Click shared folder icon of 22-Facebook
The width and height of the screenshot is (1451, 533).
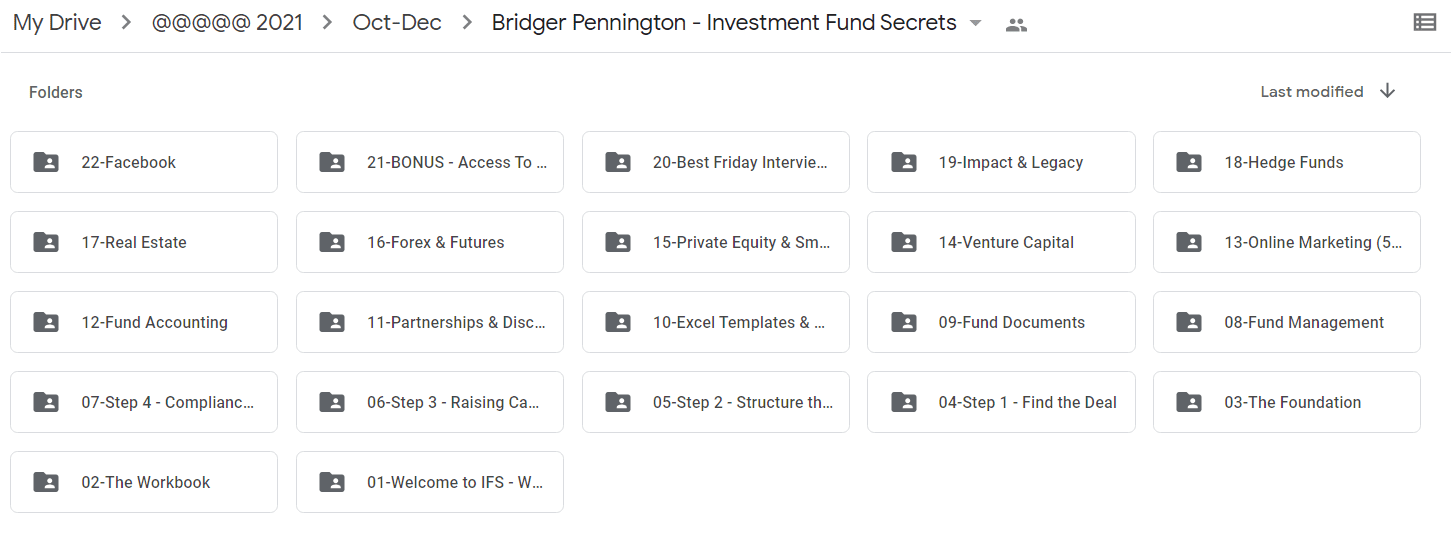coord(46,162)
